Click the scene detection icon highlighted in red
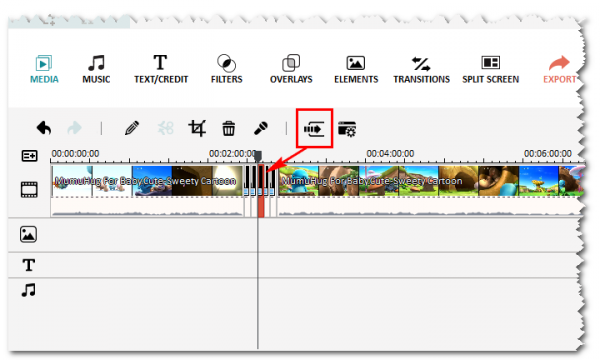The height and width of the screenshot is (360, 600). tap(314, 129)
